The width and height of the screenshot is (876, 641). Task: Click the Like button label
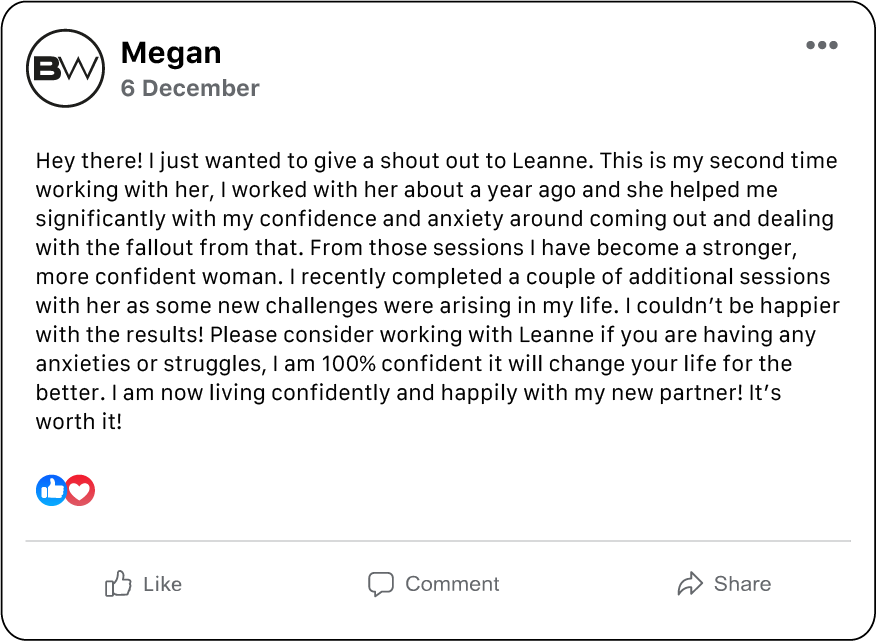point(162,584)
